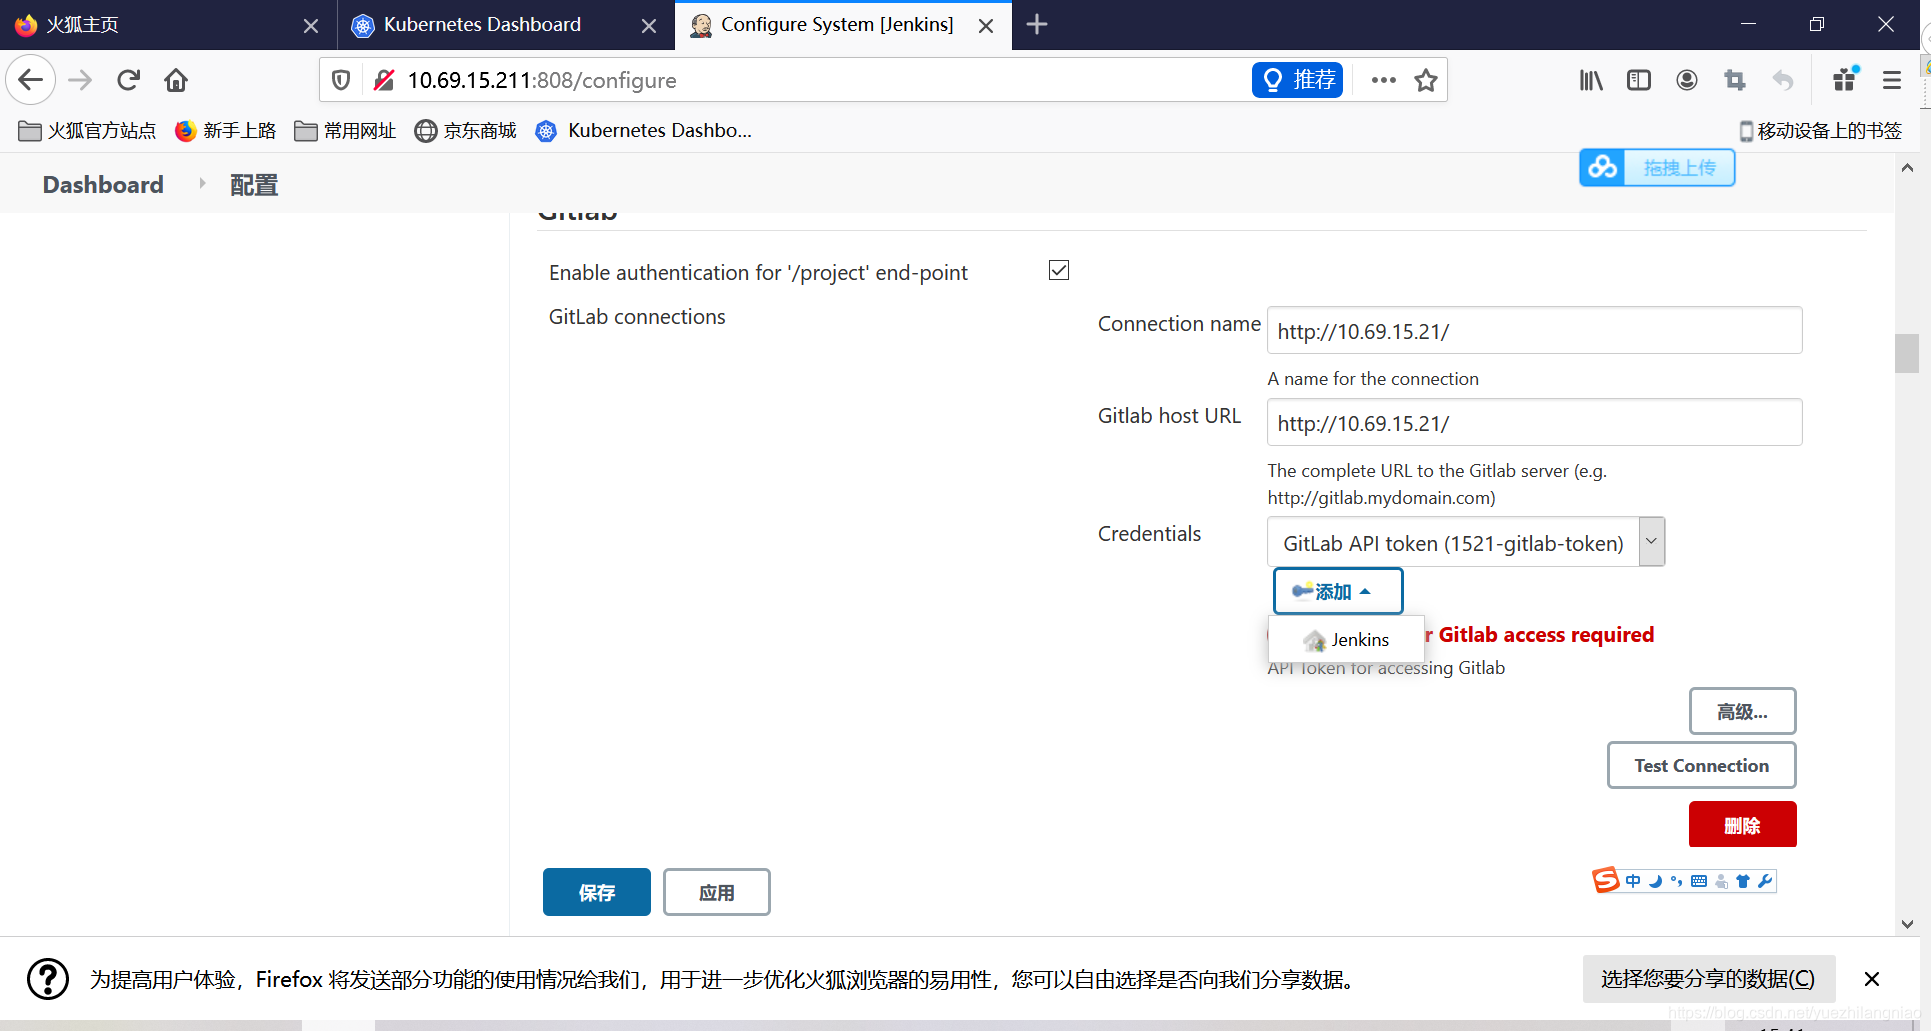Choose Jenkins from the 添加 menu
The height and width of the screenshot is (1031, 1931).
point(1346,640)
